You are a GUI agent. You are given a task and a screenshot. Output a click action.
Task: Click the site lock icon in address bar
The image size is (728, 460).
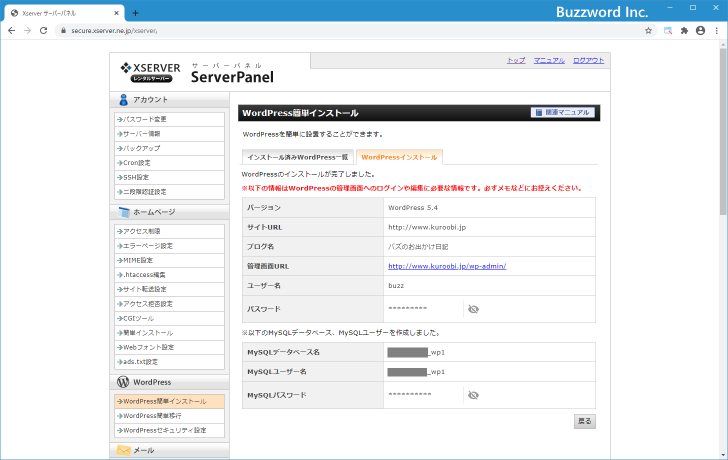click(63, 31)
